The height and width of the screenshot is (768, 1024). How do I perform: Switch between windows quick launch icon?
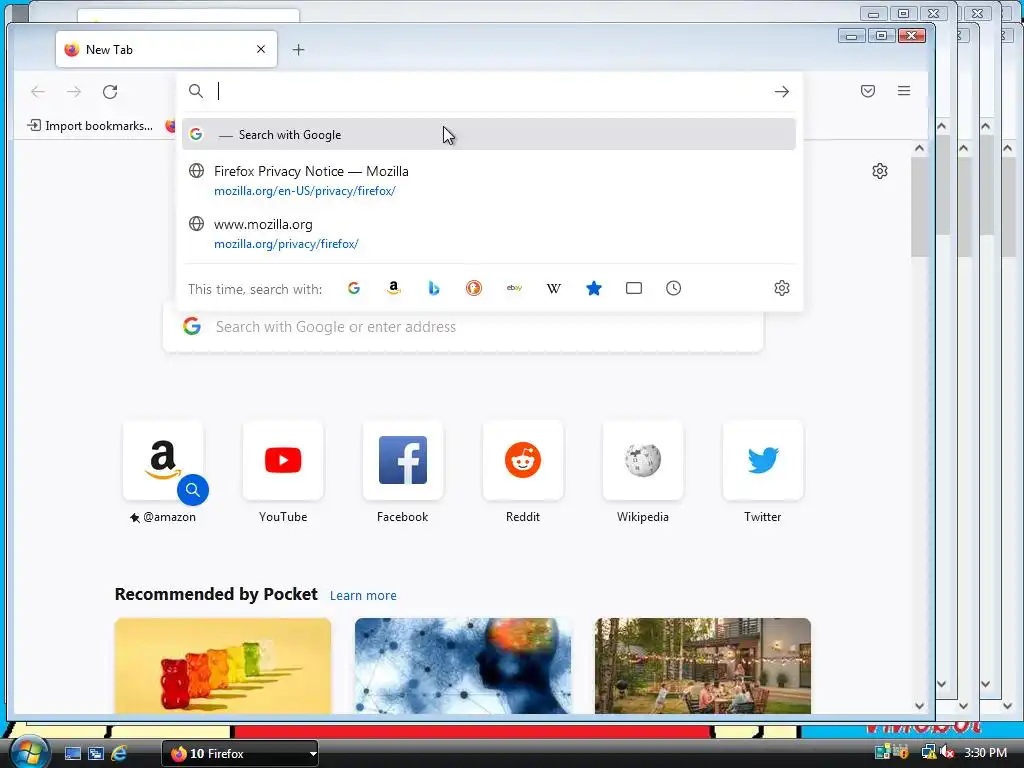pos(95,754)
